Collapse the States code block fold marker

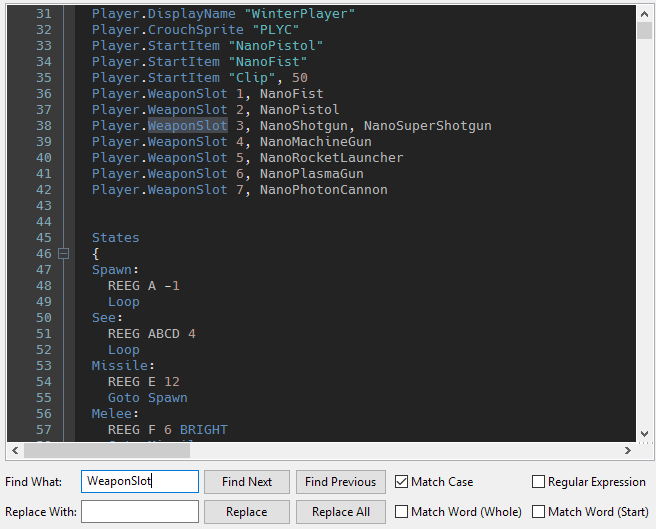[x=64, y=254]
